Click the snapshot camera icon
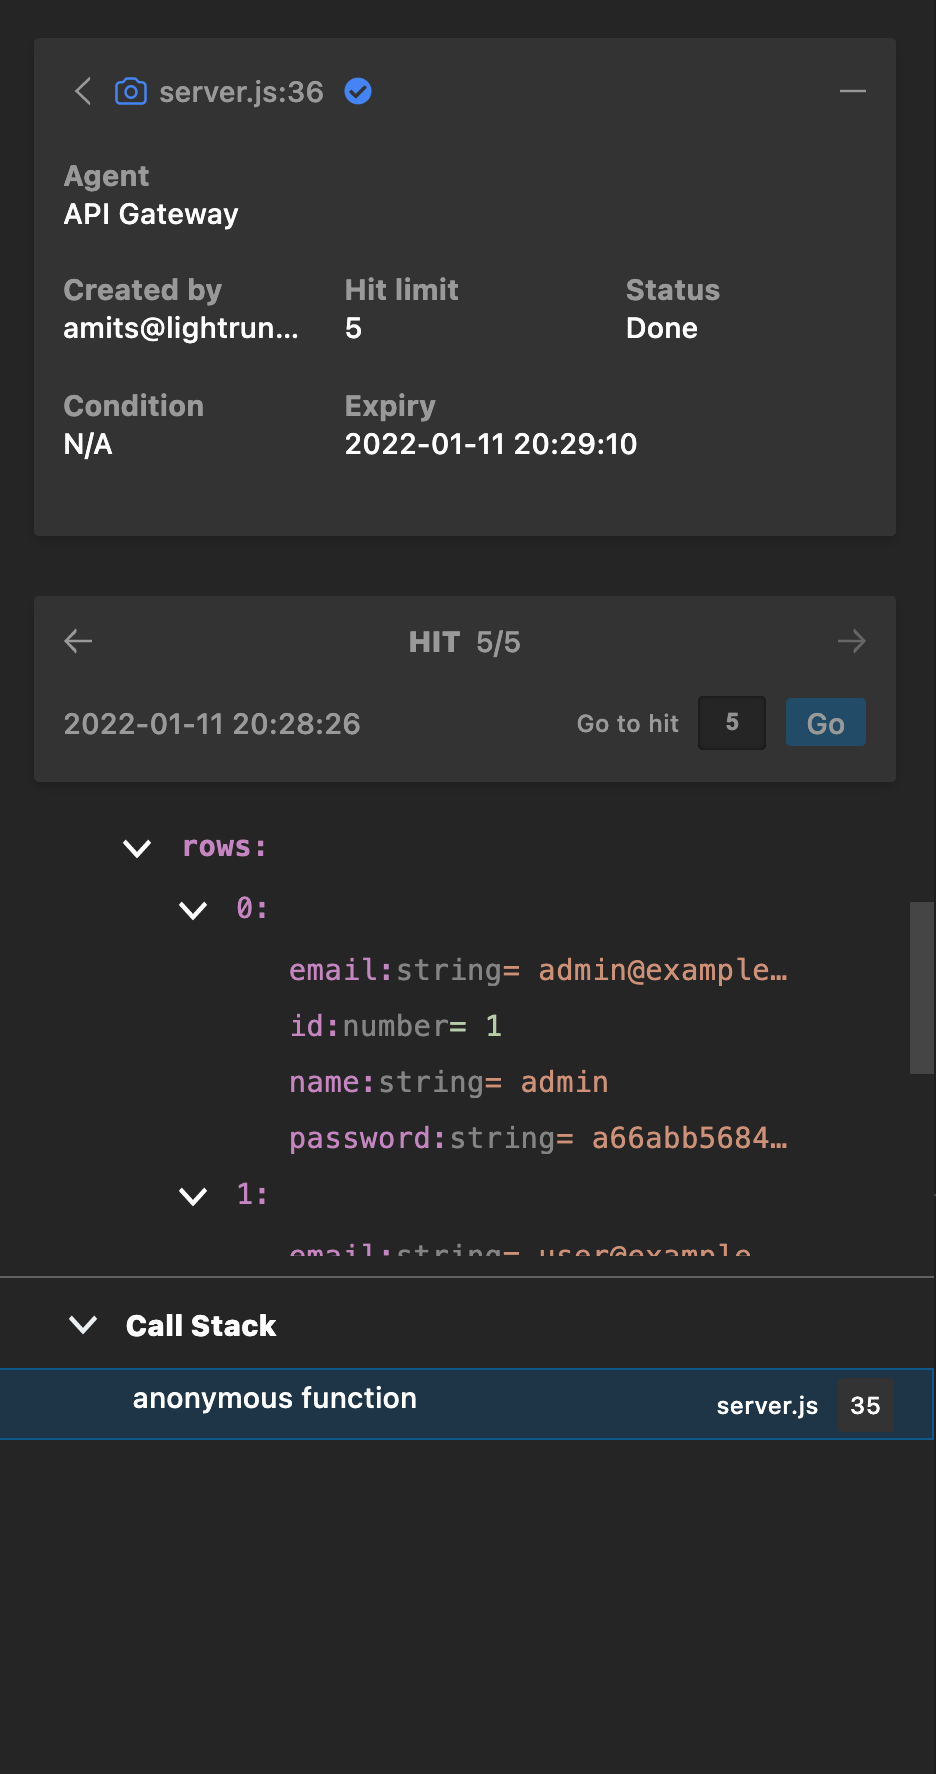936x1774 pixels. (131, 92)
